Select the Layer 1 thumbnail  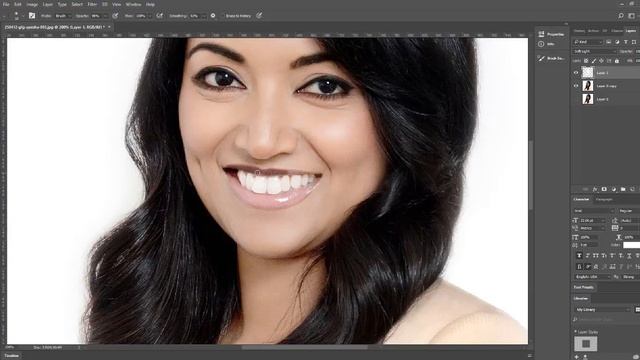coord(588,73)
